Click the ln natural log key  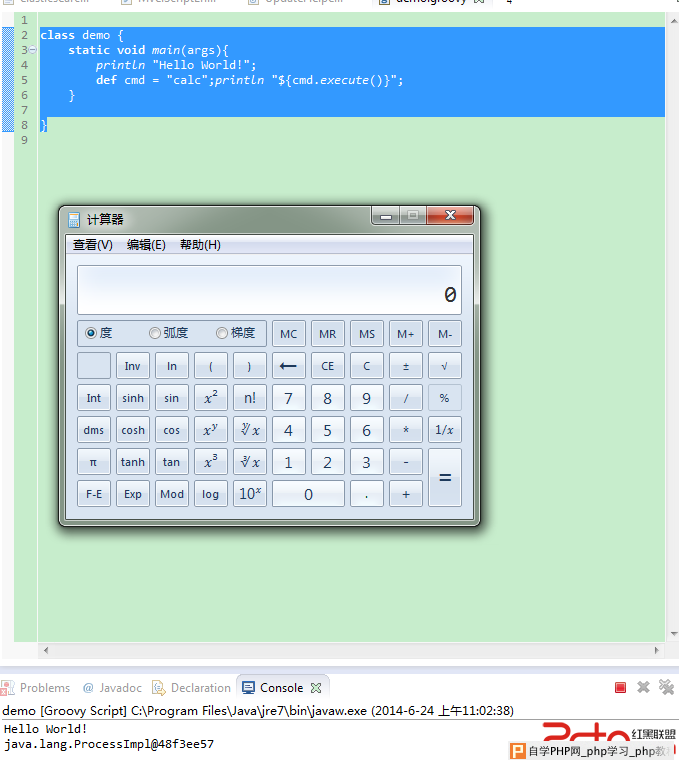tap(172, 366)
